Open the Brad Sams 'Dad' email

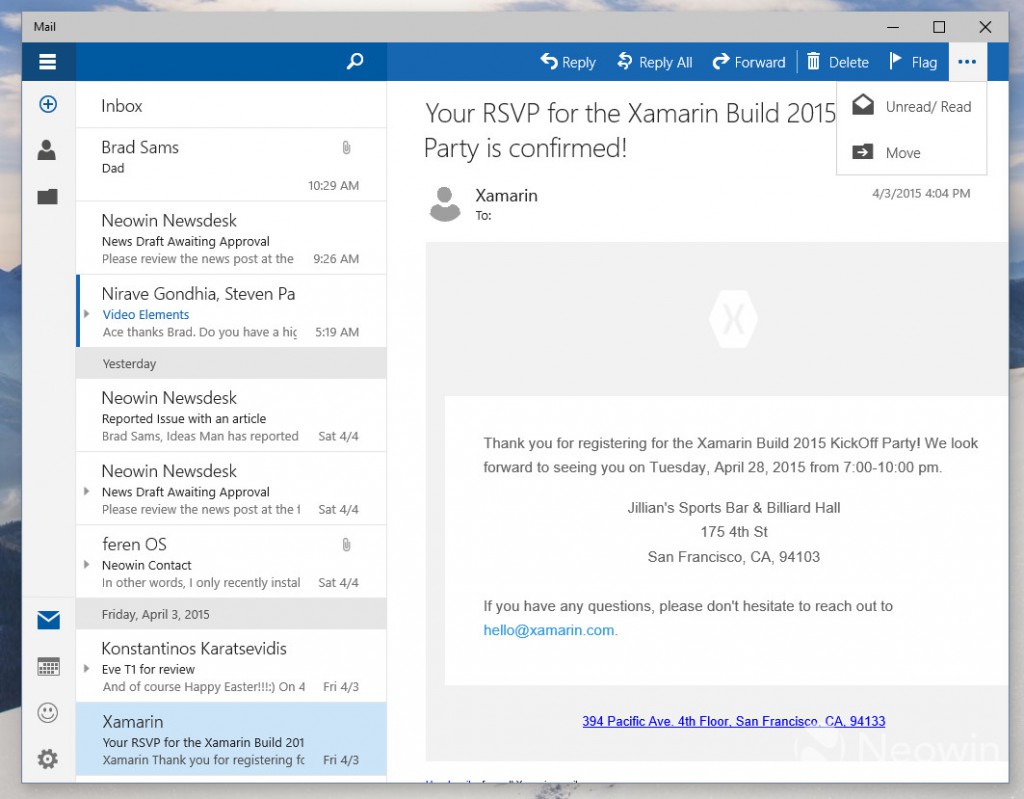click(x=231, y=165)
